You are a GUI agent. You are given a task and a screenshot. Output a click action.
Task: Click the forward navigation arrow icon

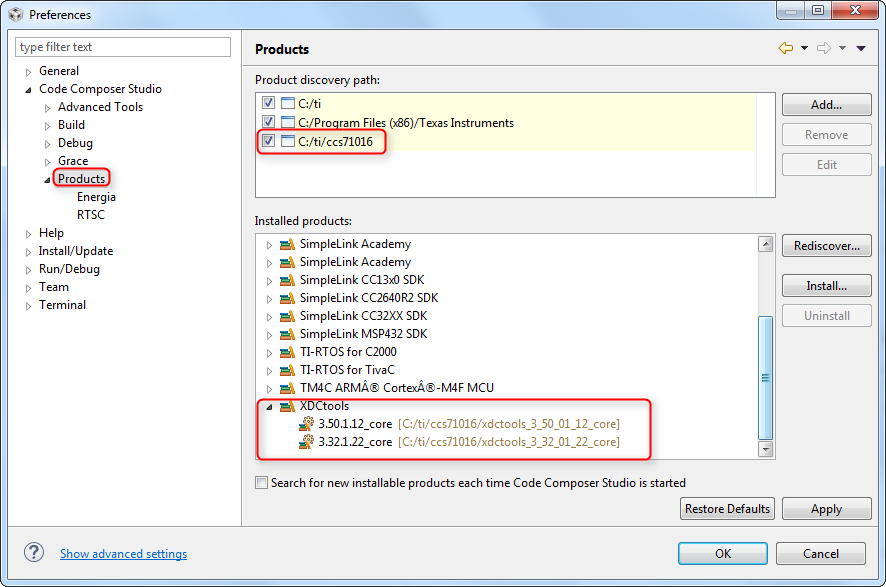824,49
